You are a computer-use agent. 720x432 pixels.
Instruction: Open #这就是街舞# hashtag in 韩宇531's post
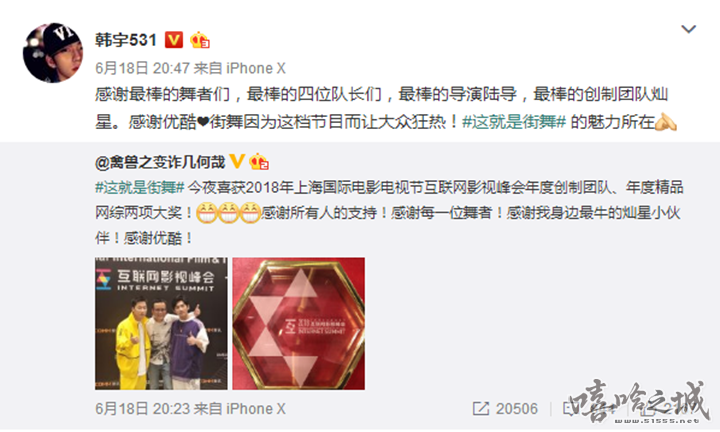pos(513,122)
